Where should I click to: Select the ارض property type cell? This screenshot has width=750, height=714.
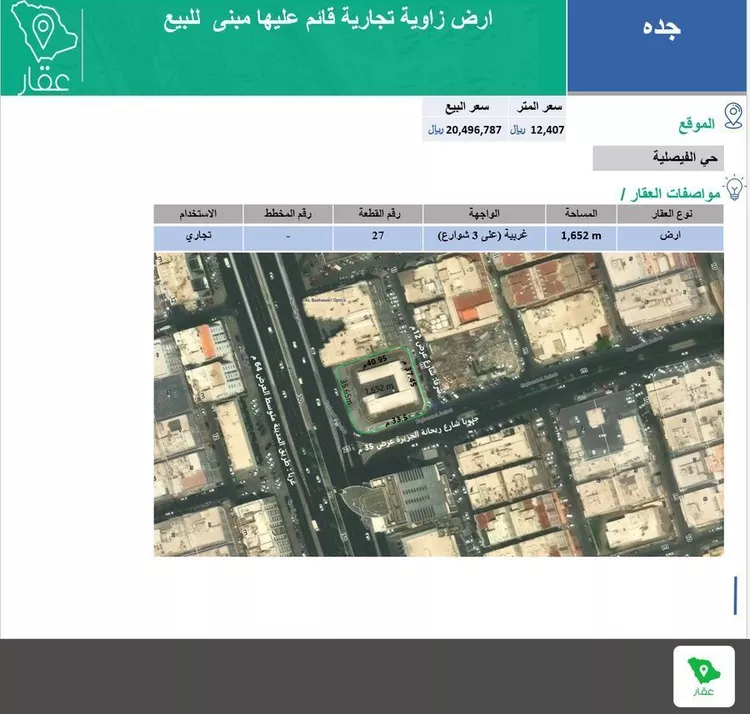pos(670,238)
